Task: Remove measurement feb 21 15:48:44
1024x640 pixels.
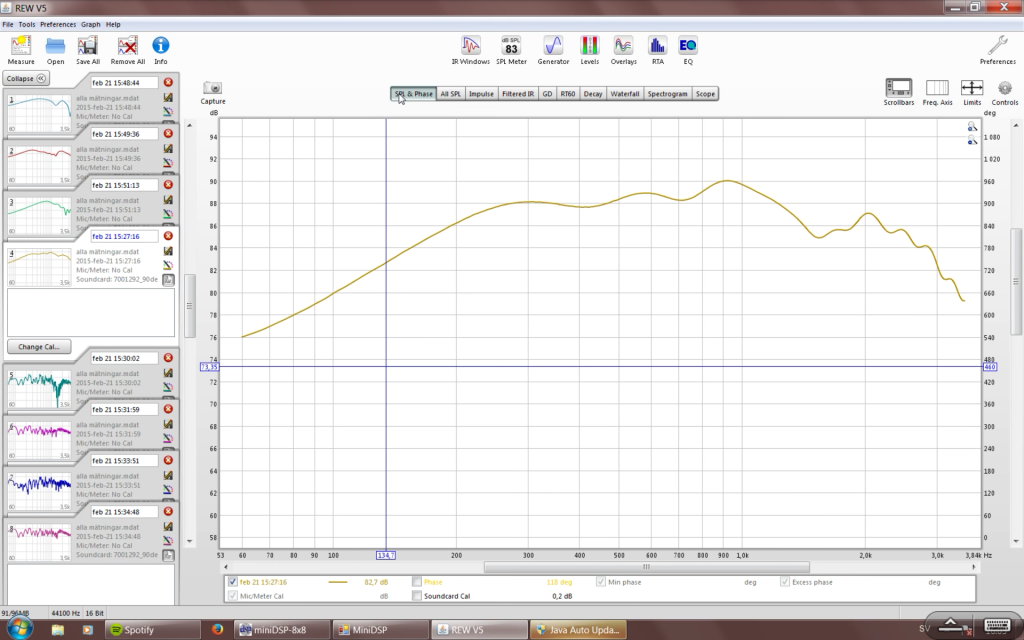Action: point(168,82)
